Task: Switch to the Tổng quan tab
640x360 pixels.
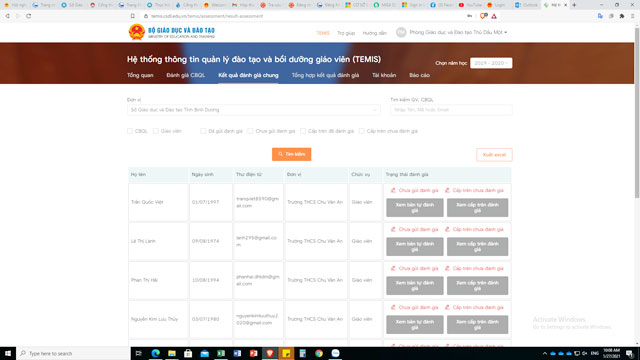Action: [140, 75]
